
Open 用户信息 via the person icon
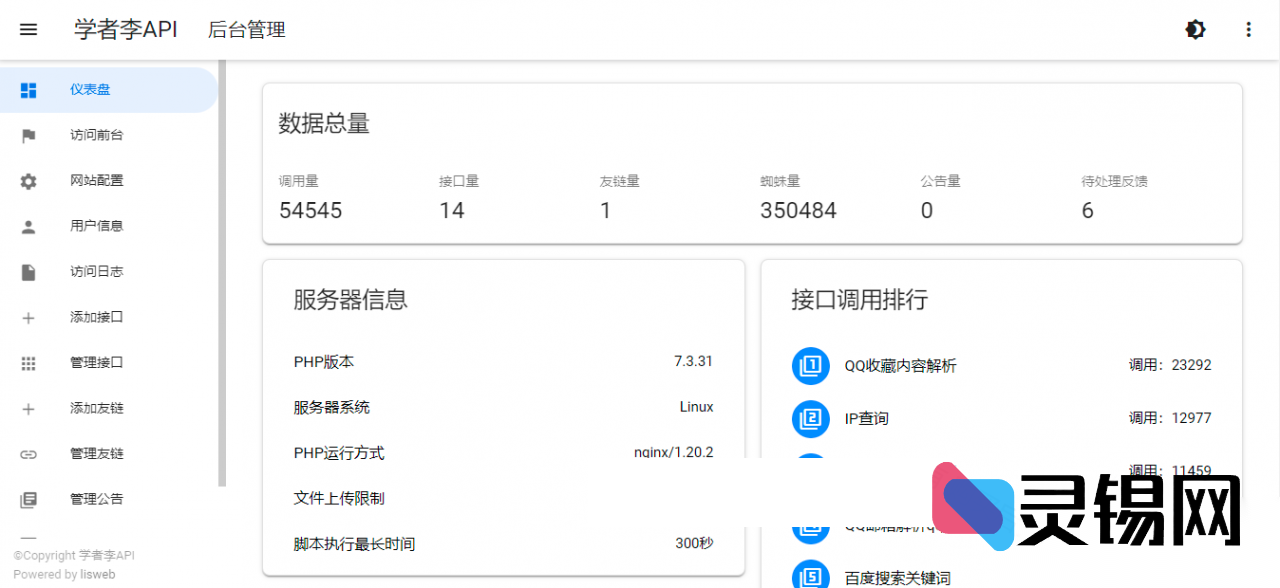coord(28,225)
